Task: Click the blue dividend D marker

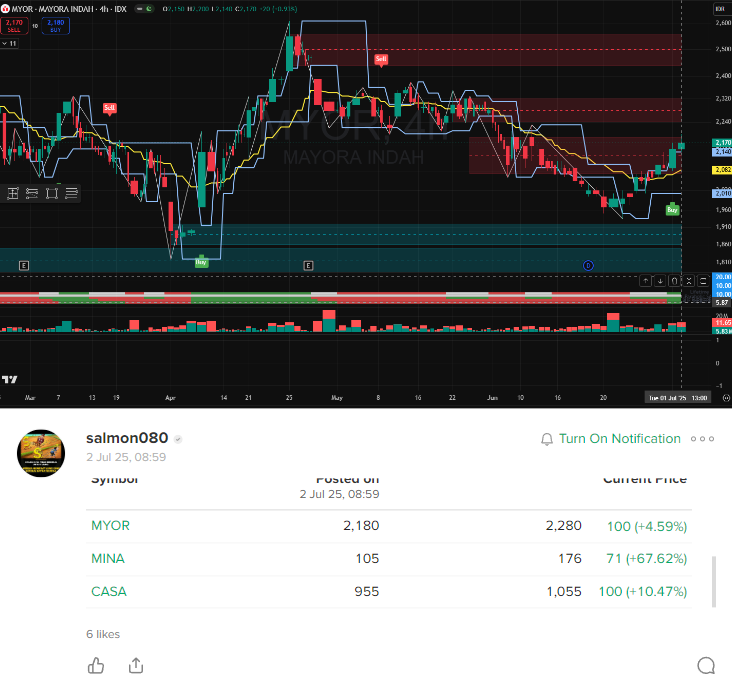Action: pos(588,265)
